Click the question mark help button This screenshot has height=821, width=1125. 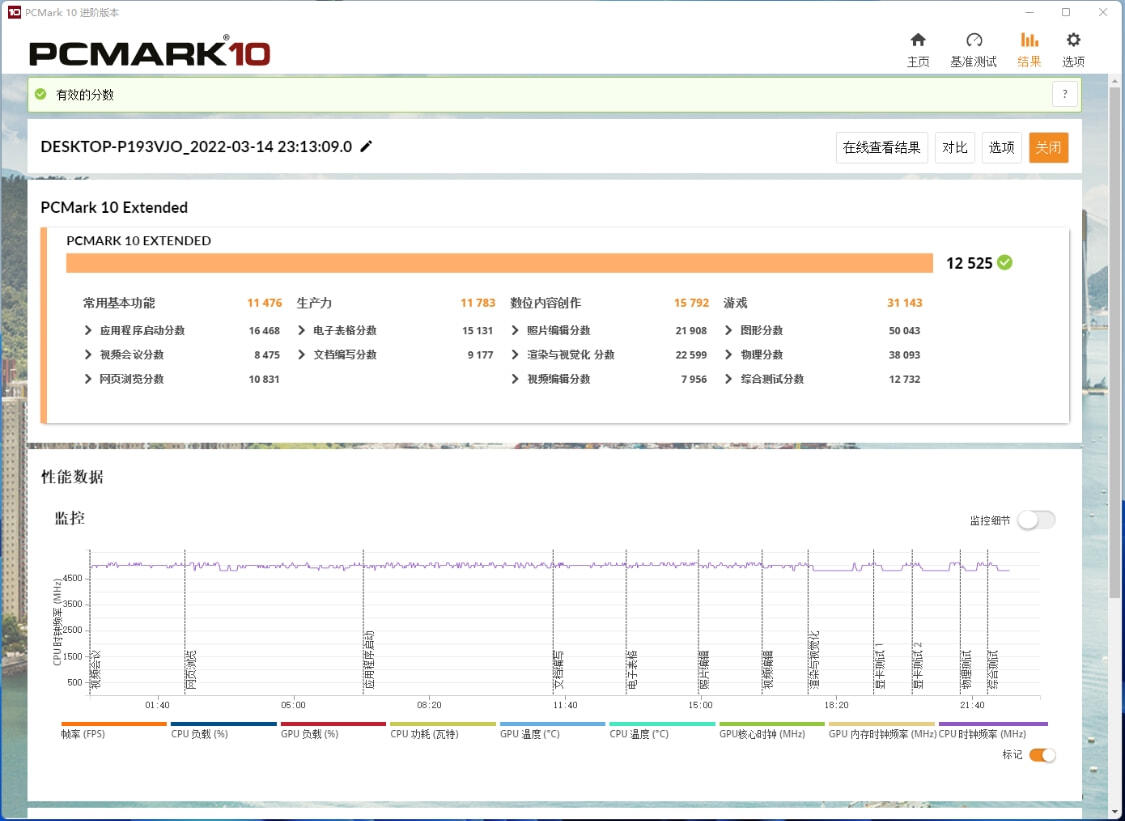[x=1065, y=94]
